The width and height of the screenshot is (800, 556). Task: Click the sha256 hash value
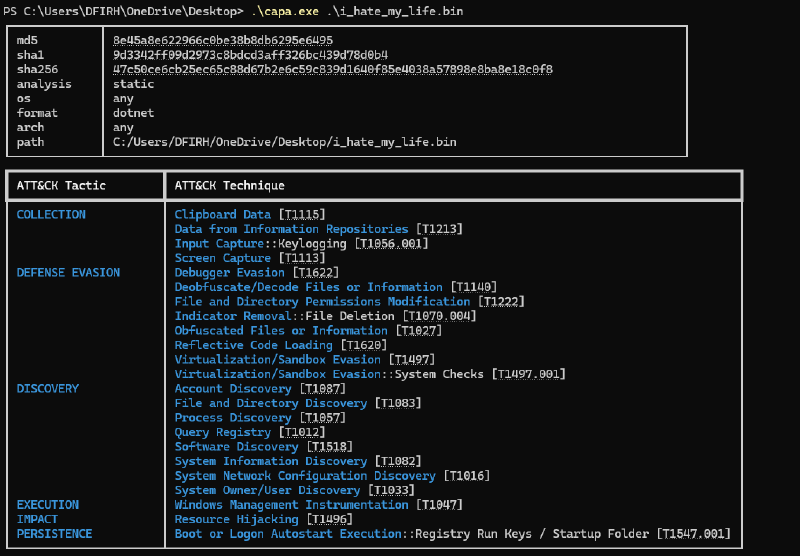pyautogui.click(x=333, y=69)
